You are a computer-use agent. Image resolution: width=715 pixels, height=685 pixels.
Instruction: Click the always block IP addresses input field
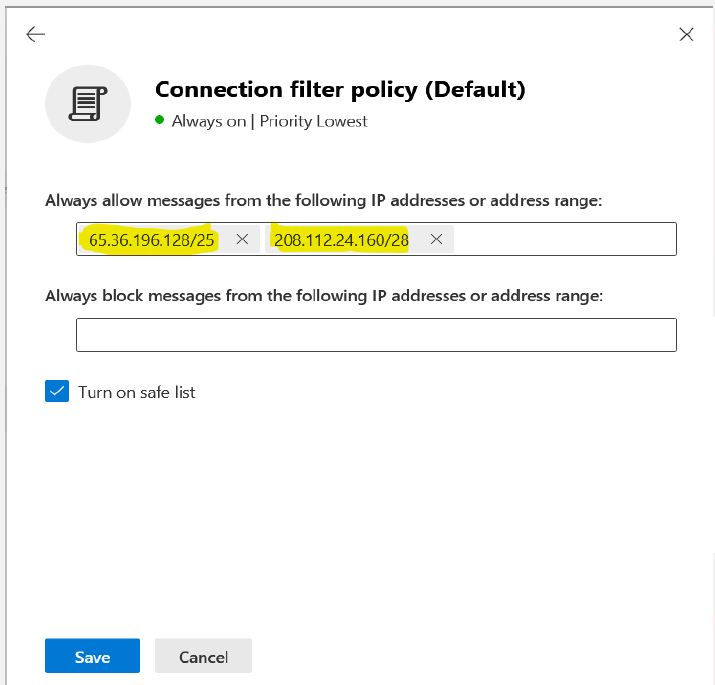click(x=376, y=335)
